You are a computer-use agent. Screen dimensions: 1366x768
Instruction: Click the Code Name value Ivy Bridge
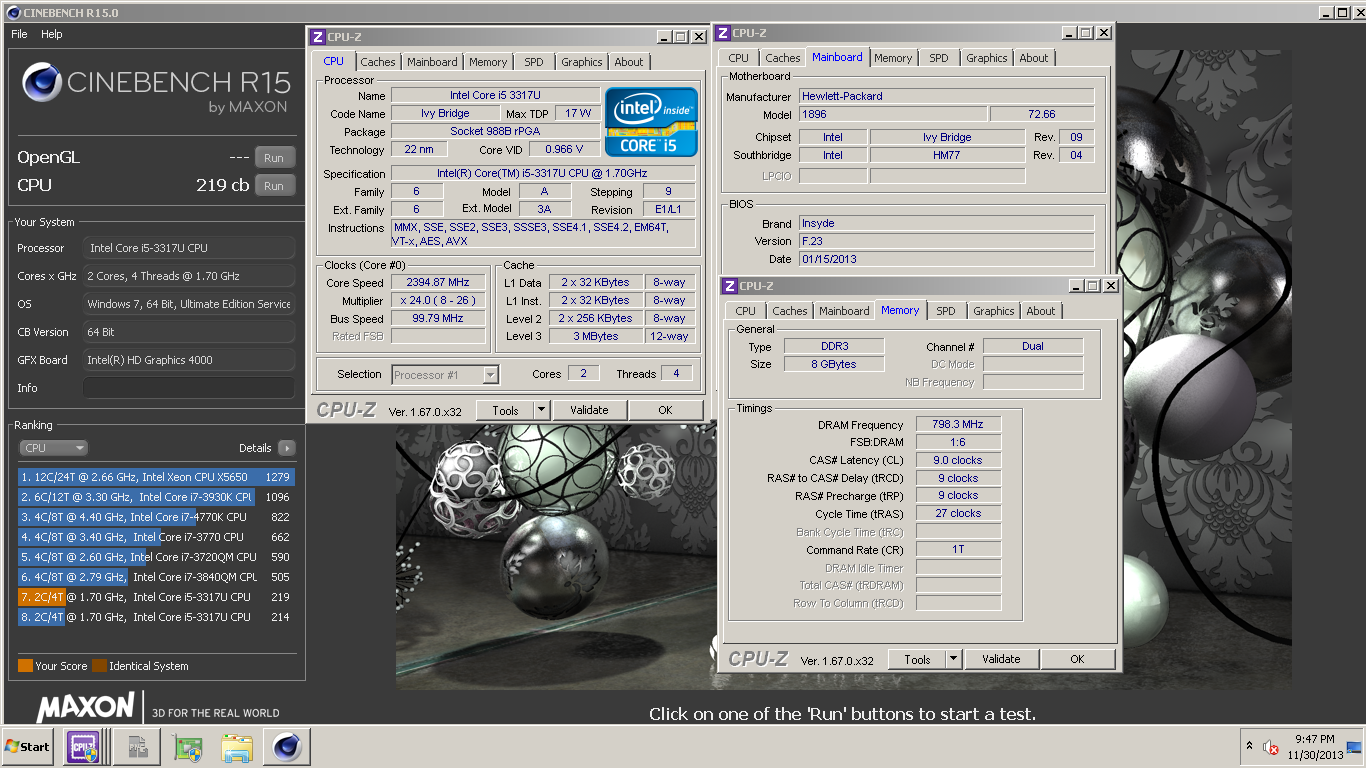pos(446,114)
